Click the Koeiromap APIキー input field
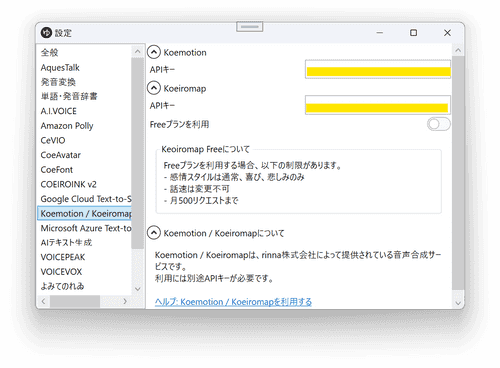 point(378,105)
